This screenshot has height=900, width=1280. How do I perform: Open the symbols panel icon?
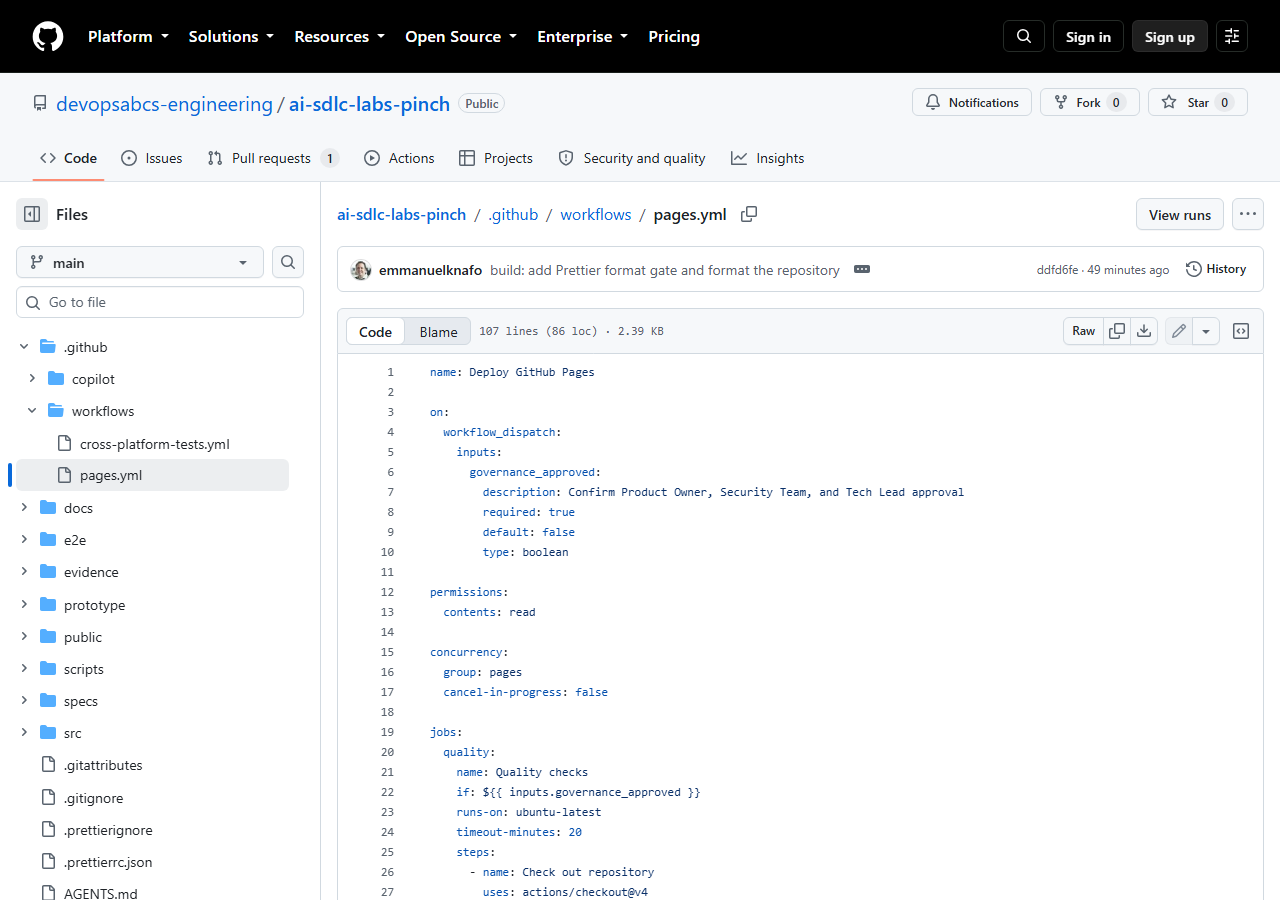(1241, 331)
